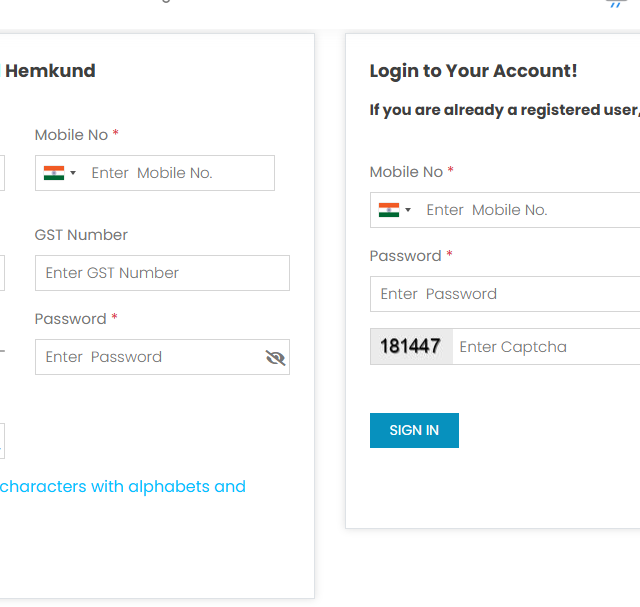Click the login Password label
This screenshot has width=640, height=607.
[x=405, y=256]
